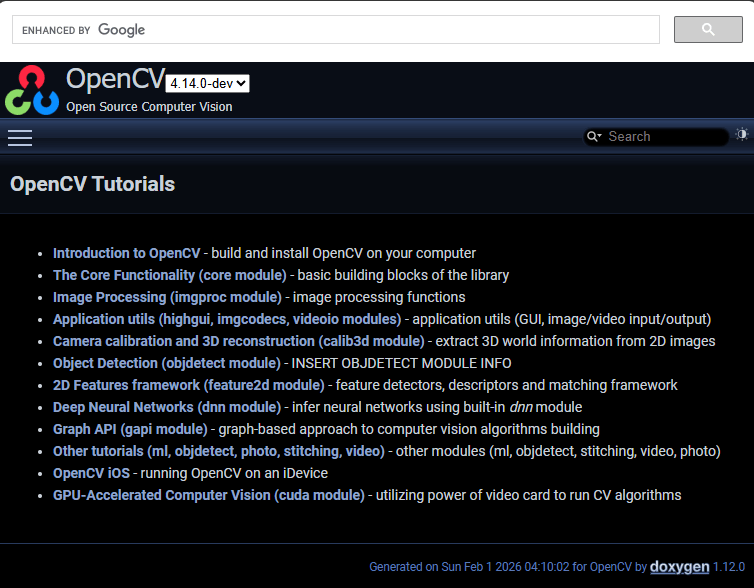Click the 'INSERT OBJDETECT MODULE INFO' description text
This screenshot has height=588, width=754.
[402, 363]
